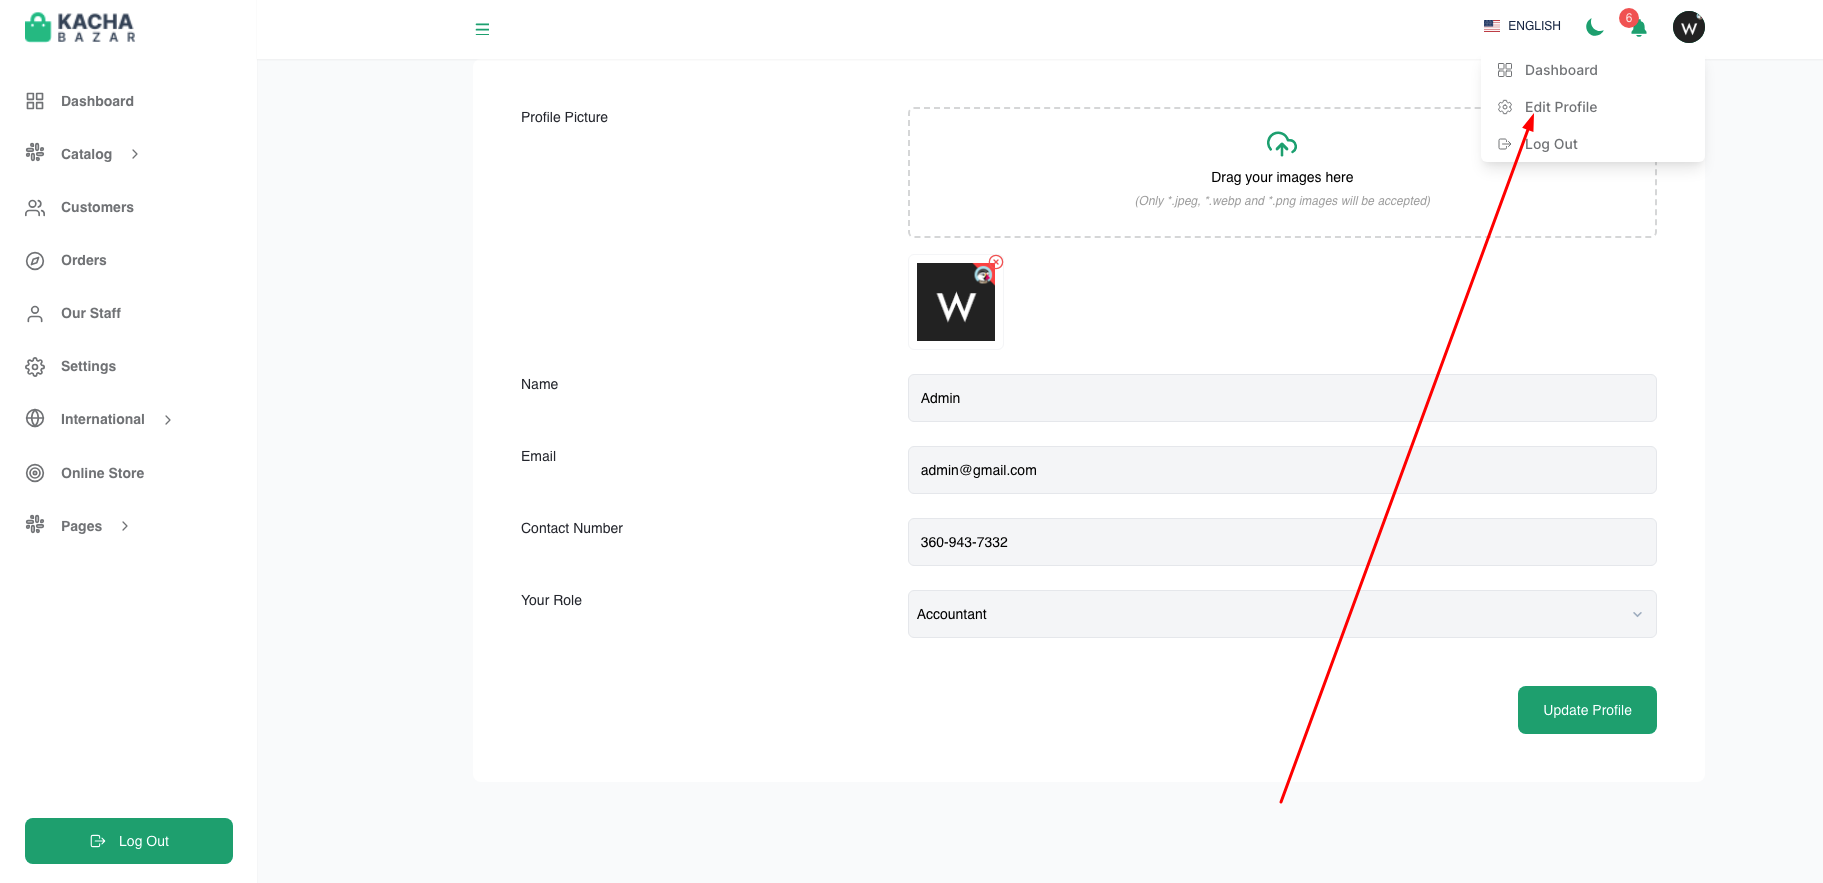Click the green sidebar Log Out button
Screen dimensions: 1823x883
tap(129, 841)
